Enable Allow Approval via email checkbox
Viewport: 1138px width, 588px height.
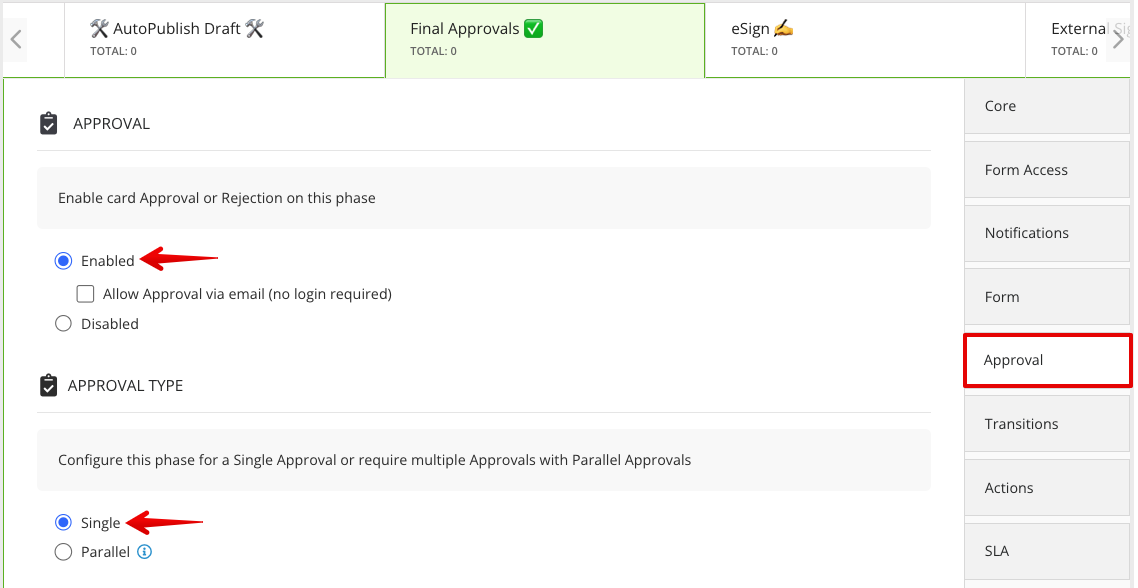[85, 293]
